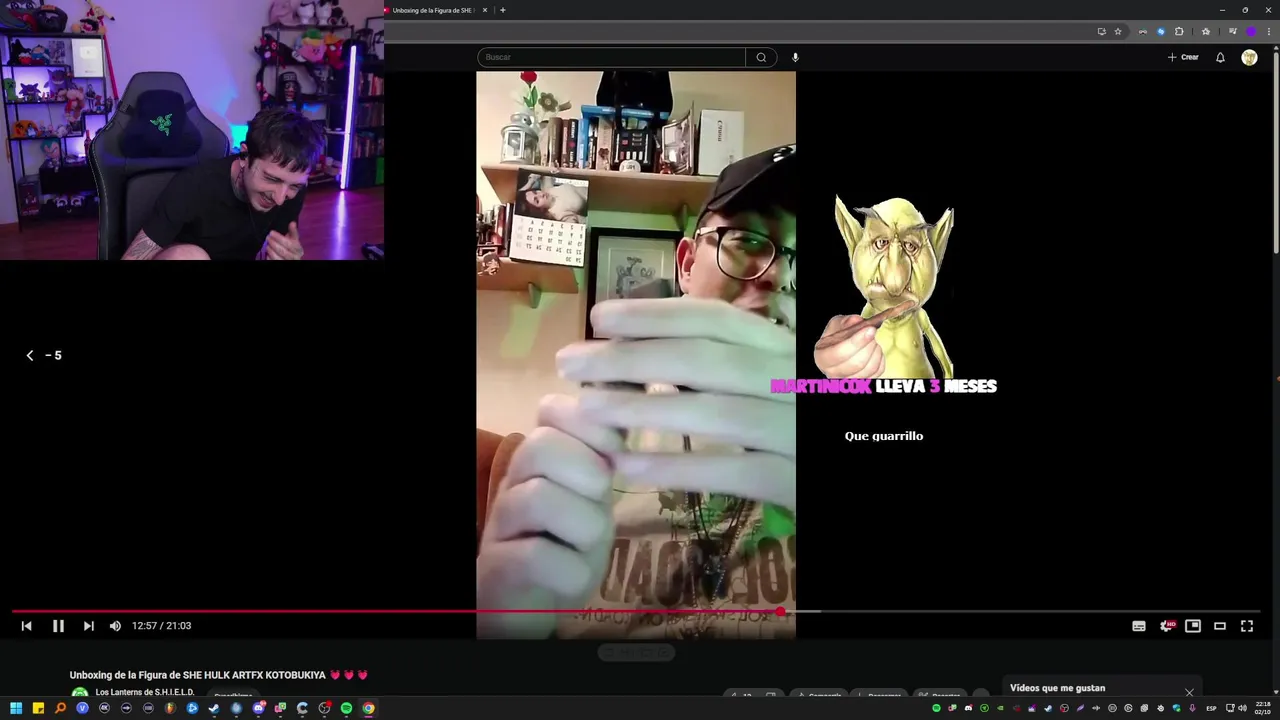Open the system volume tray icon

pos(1242,708)
